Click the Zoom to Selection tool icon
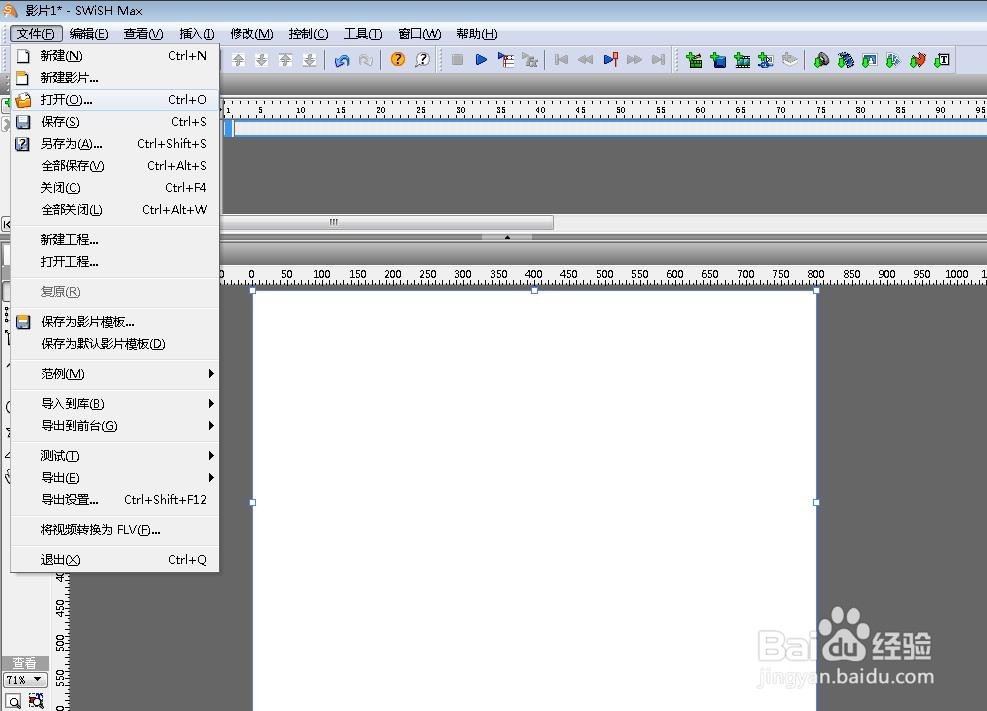This screenshot has width=987, height=711. [36, 702]
